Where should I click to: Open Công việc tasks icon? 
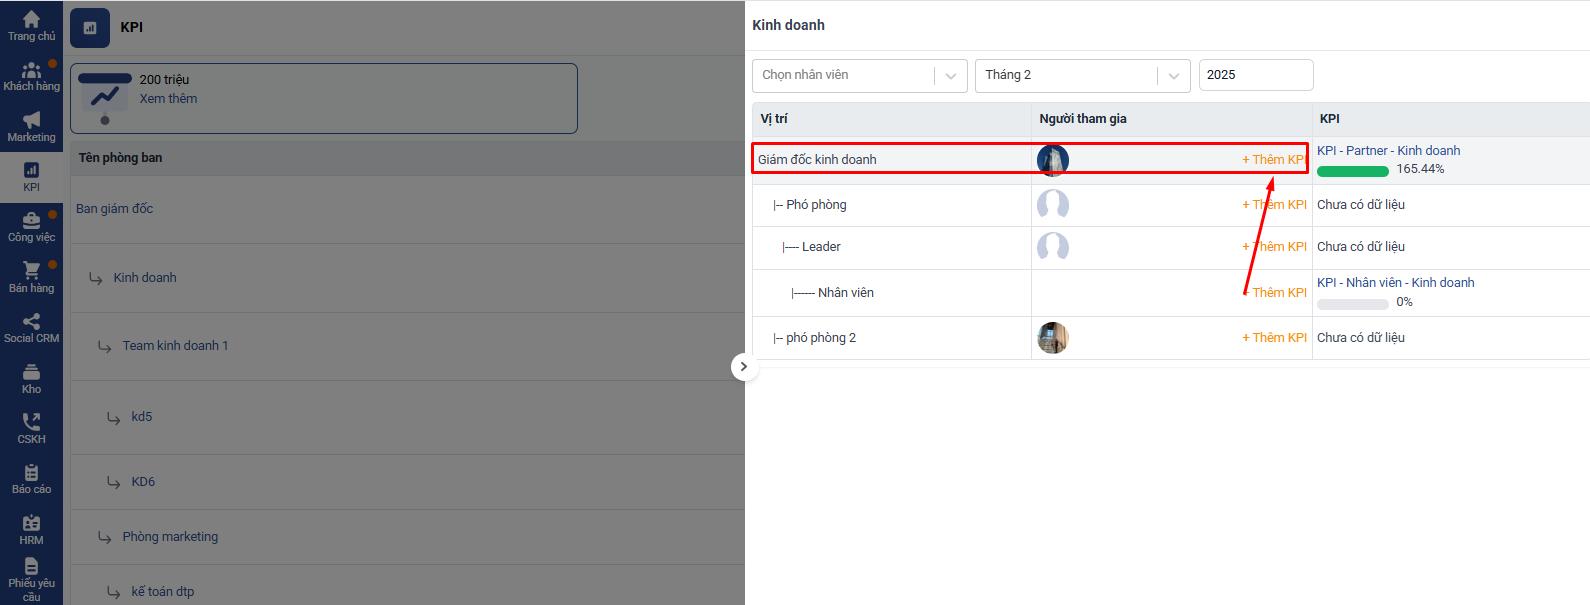(31, 227)
